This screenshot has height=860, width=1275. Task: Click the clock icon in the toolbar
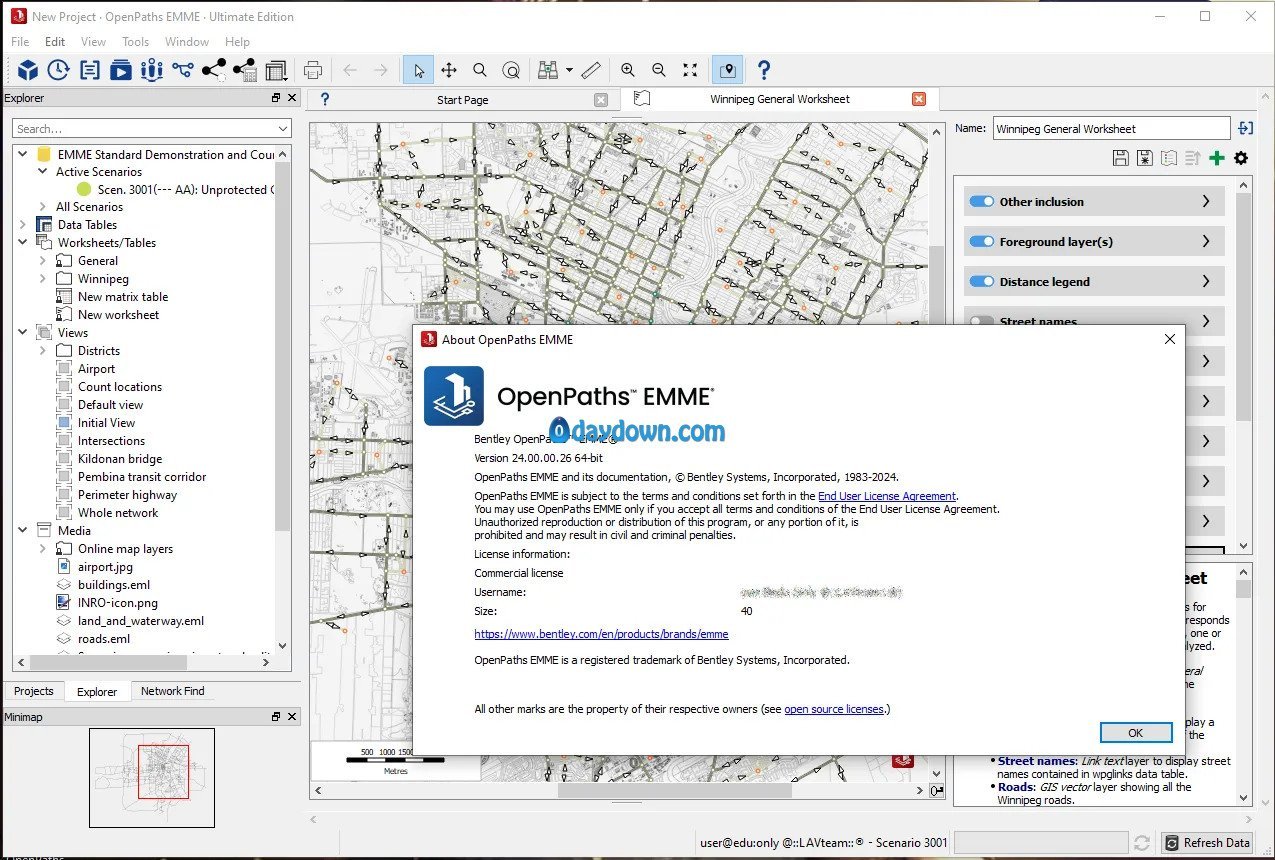(x=59, y=70)
